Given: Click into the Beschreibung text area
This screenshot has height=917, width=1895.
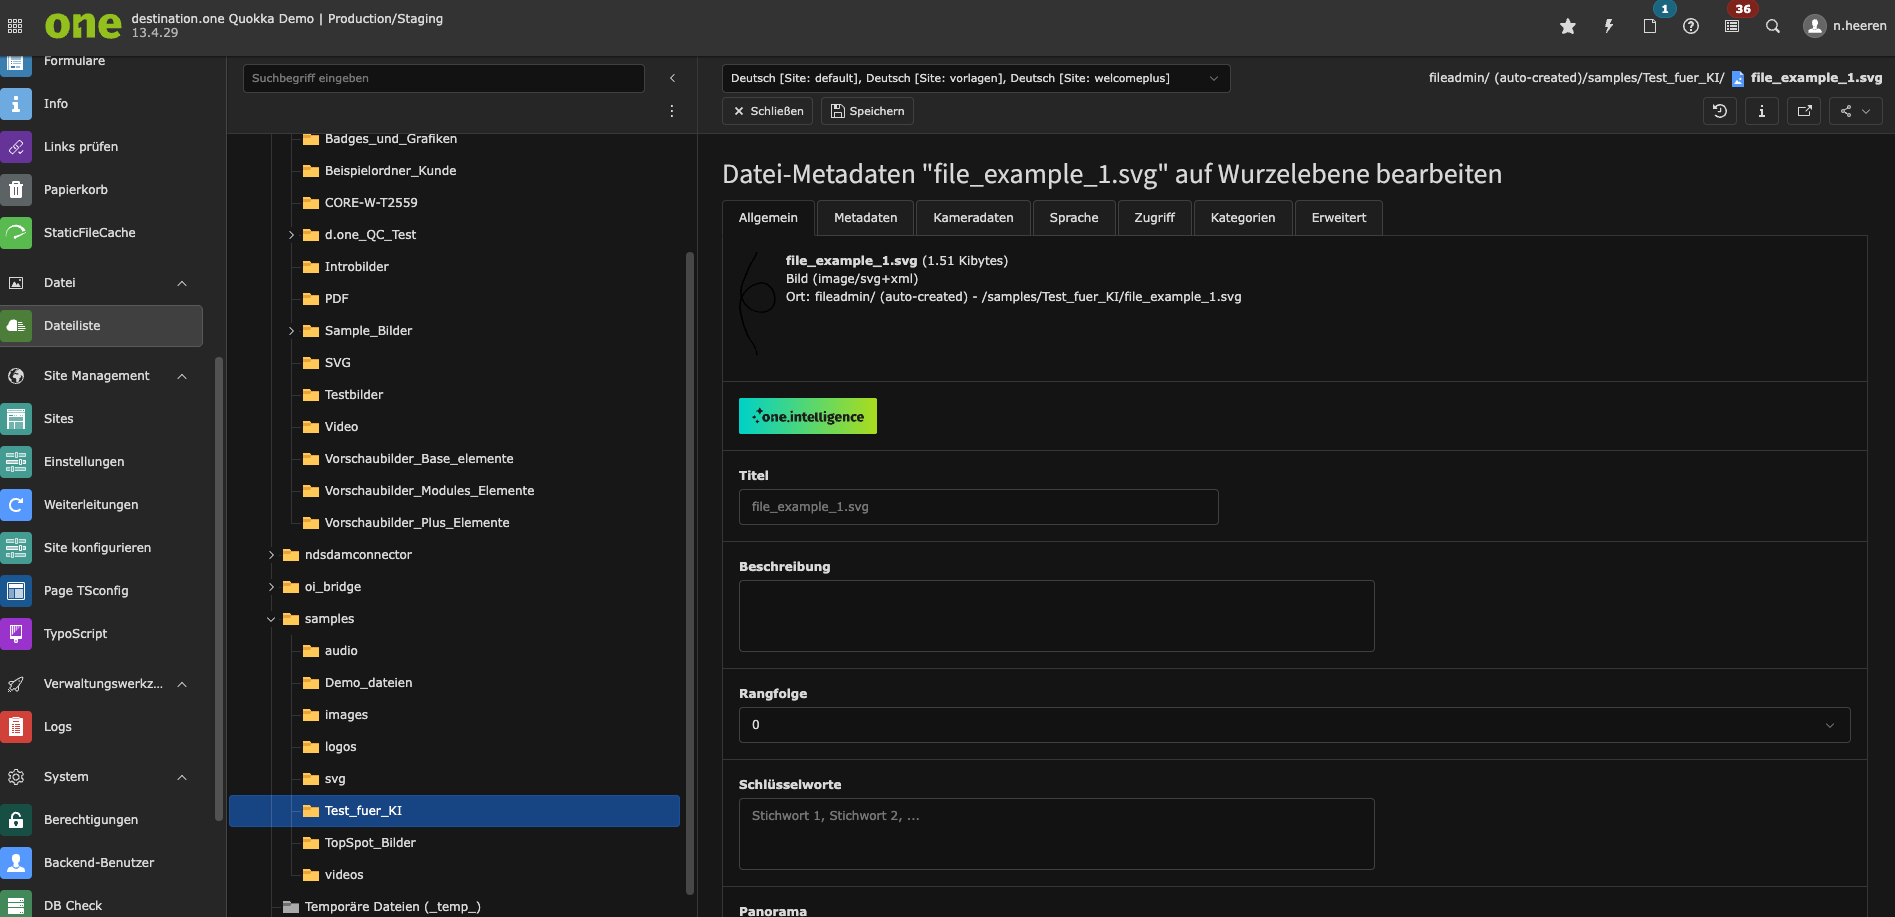Looking at the screenshot, I should pyautogui.click(x=1056, y=616).
